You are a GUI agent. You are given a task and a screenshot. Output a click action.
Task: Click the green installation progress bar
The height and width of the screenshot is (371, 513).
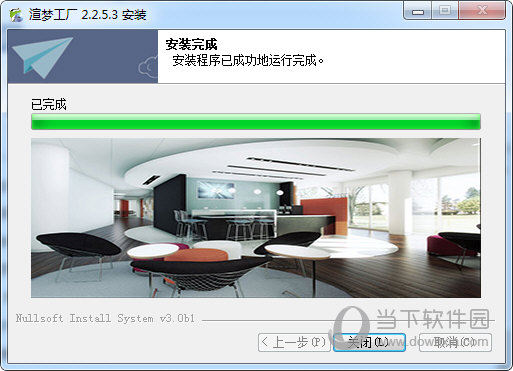tap(256, 122)
